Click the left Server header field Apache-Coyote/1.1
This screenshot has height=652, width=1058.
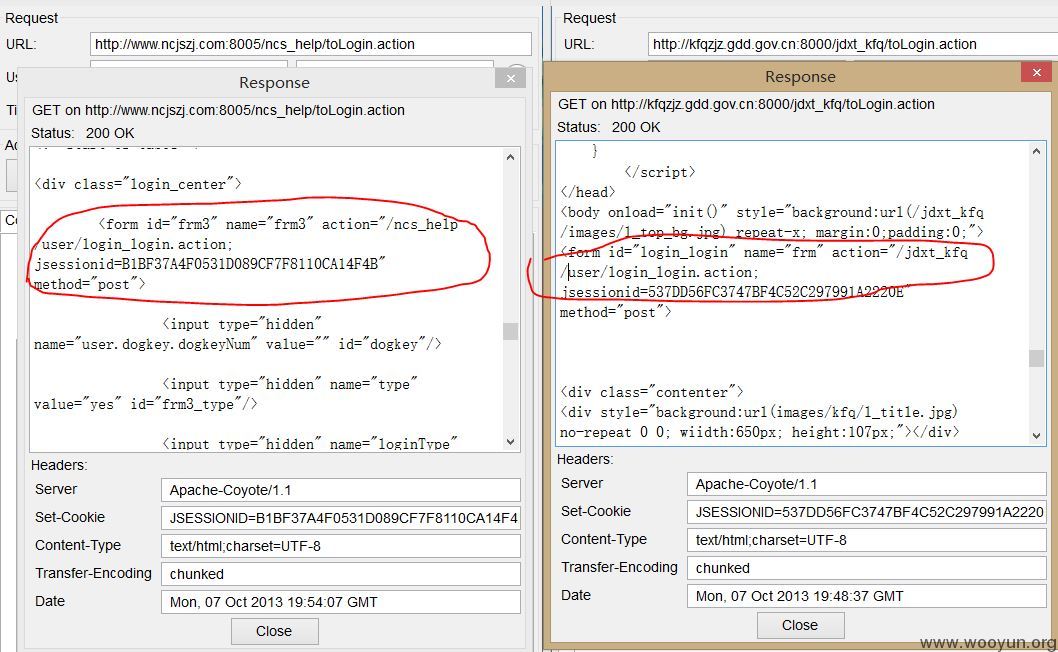point(341,490)
